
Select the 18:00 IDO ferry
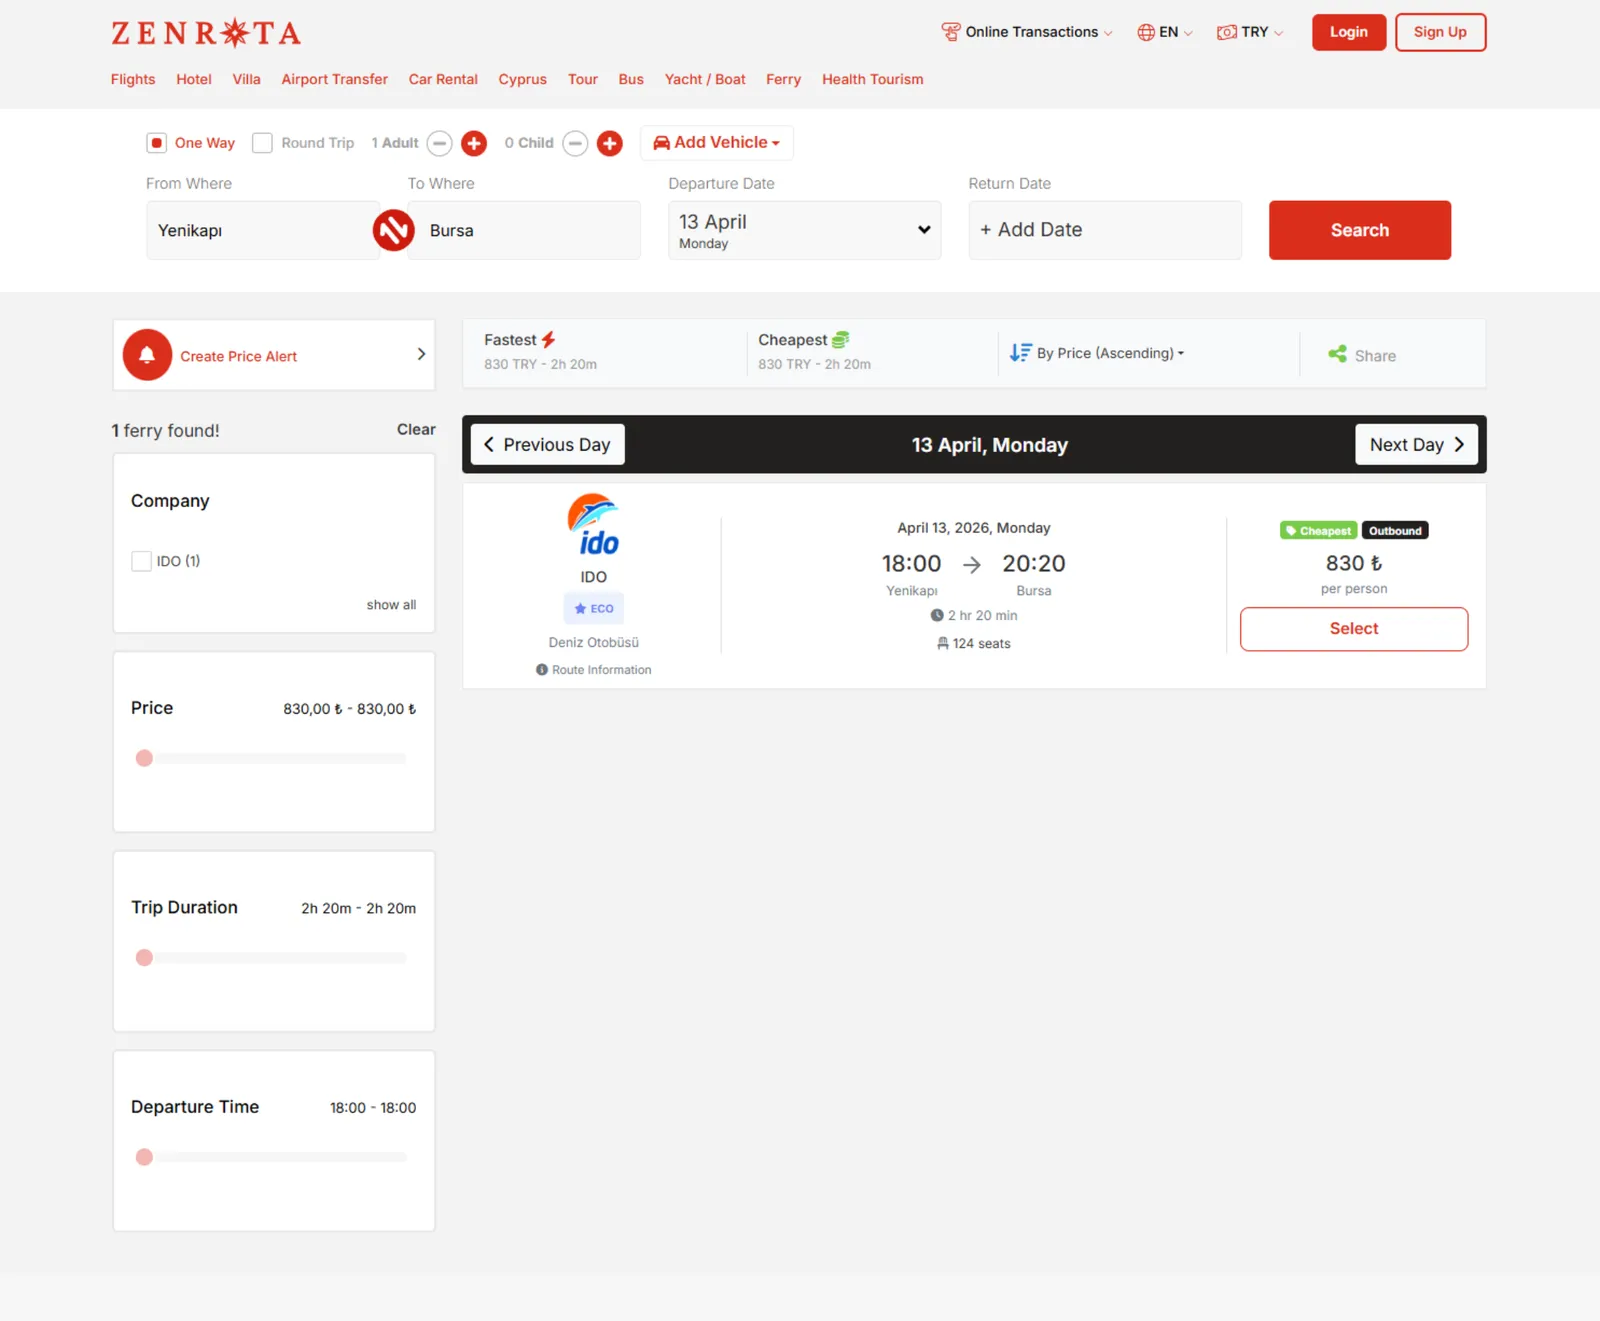pyautogui.click(x=1353, y=629)
